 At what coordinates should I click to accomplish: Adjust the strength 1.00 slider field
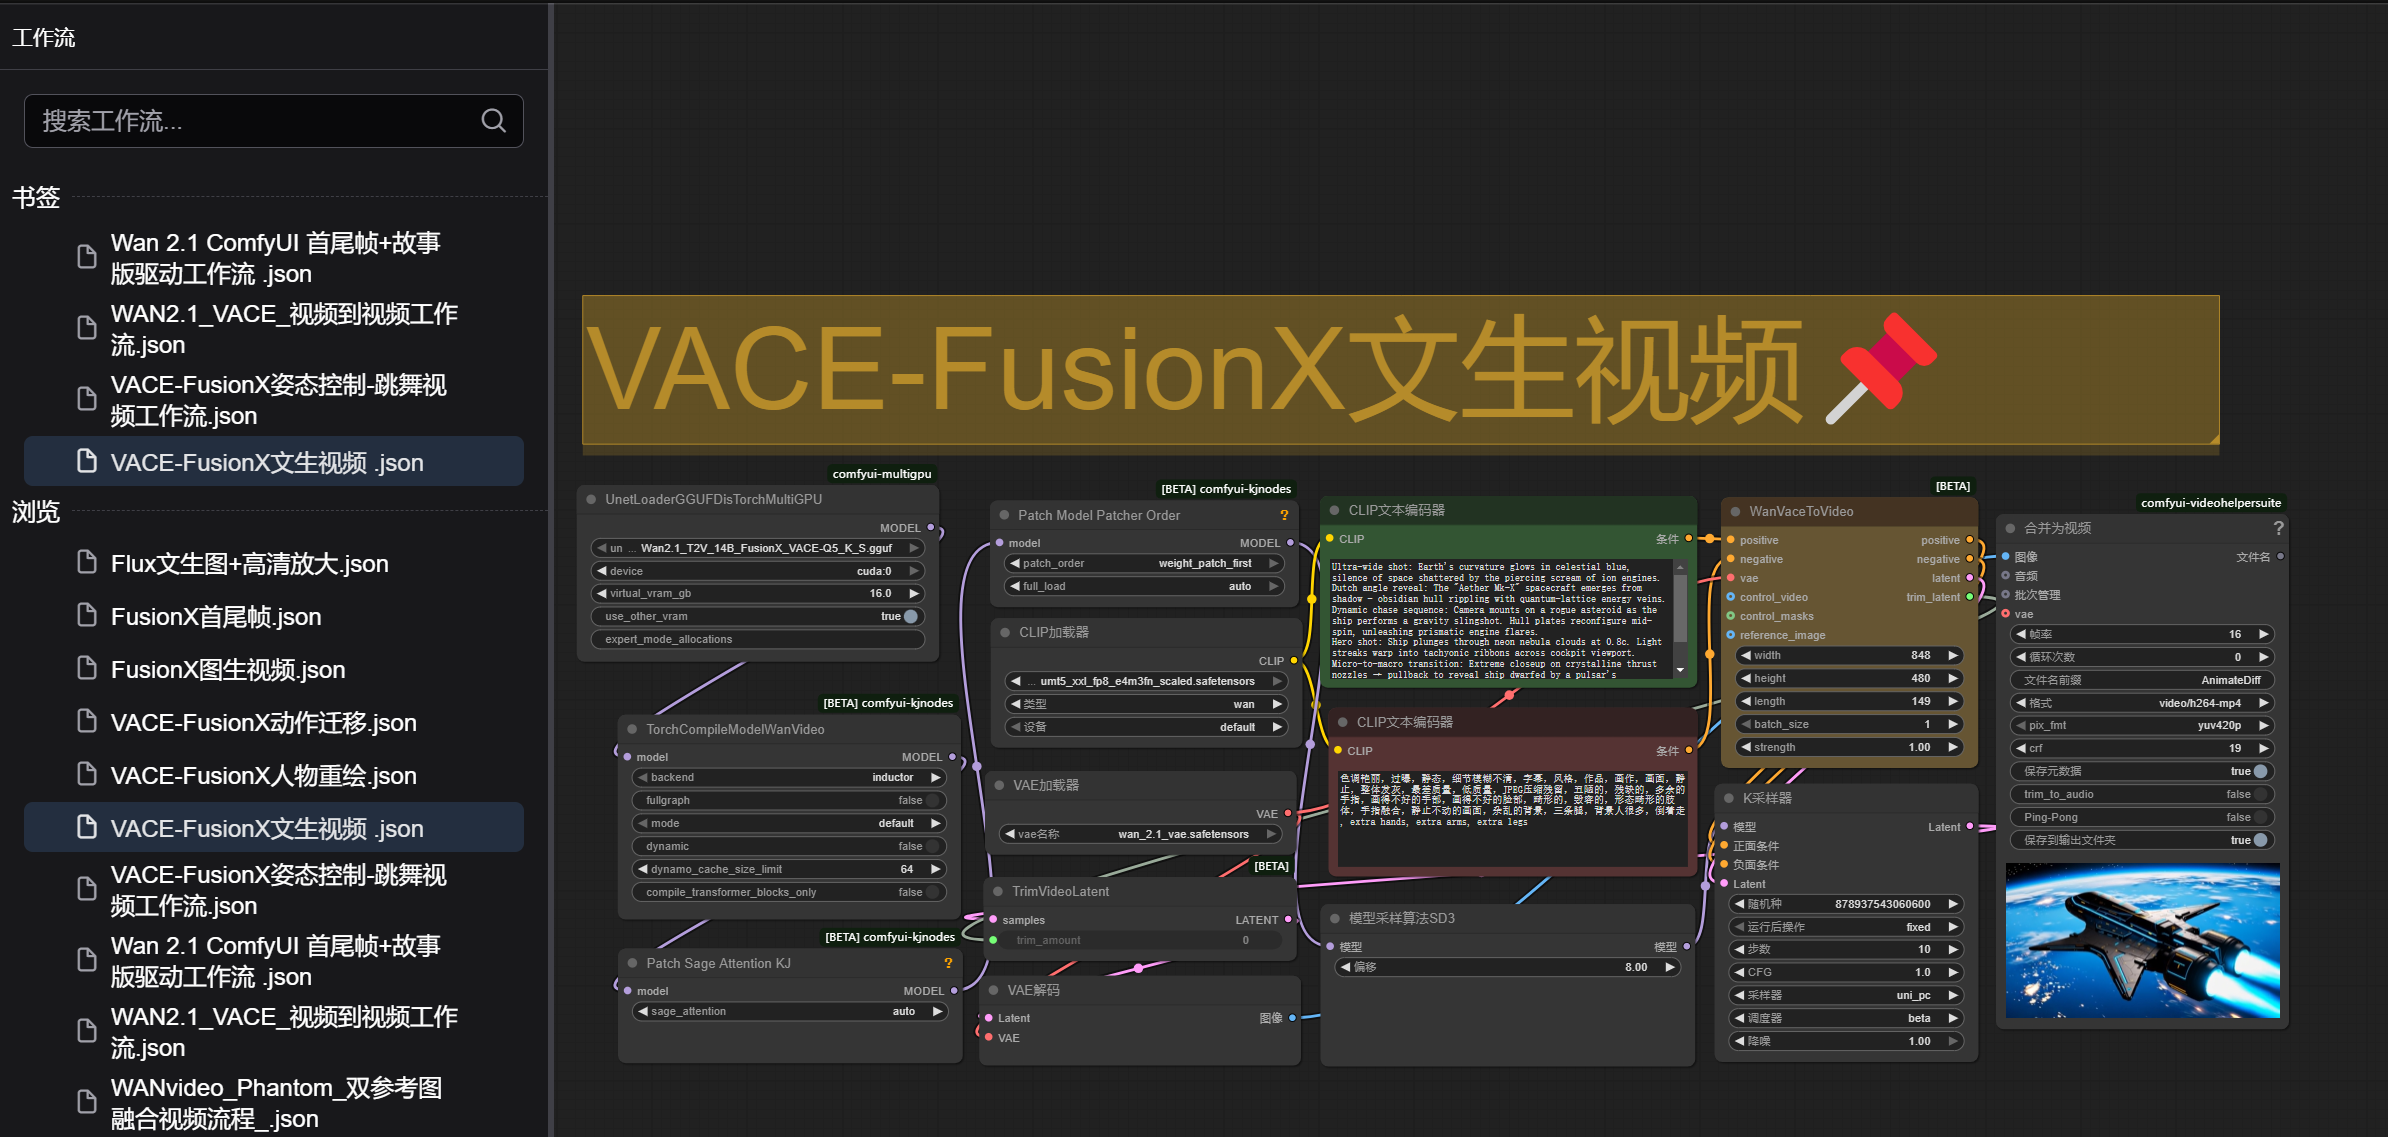(x=1849, y=747)
